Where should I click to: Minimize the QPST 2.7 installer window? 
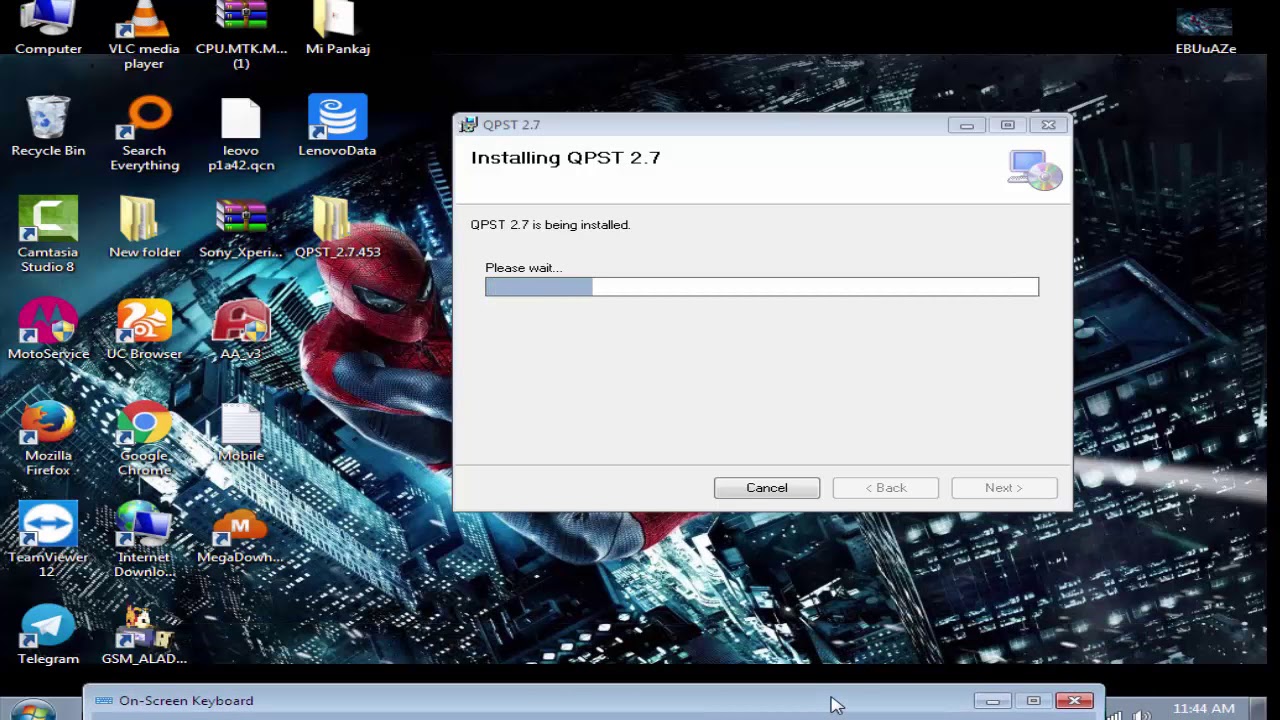(x=966, y=125)
